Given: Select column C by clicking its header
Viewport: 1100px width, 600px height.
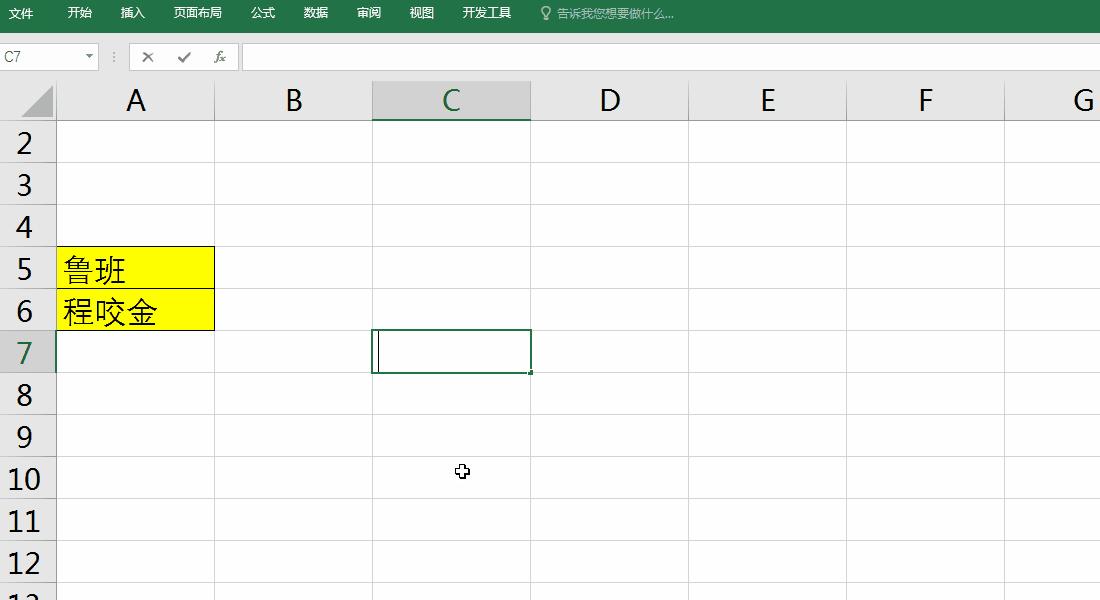Looking at the screenshot, I should click(451, 100).
